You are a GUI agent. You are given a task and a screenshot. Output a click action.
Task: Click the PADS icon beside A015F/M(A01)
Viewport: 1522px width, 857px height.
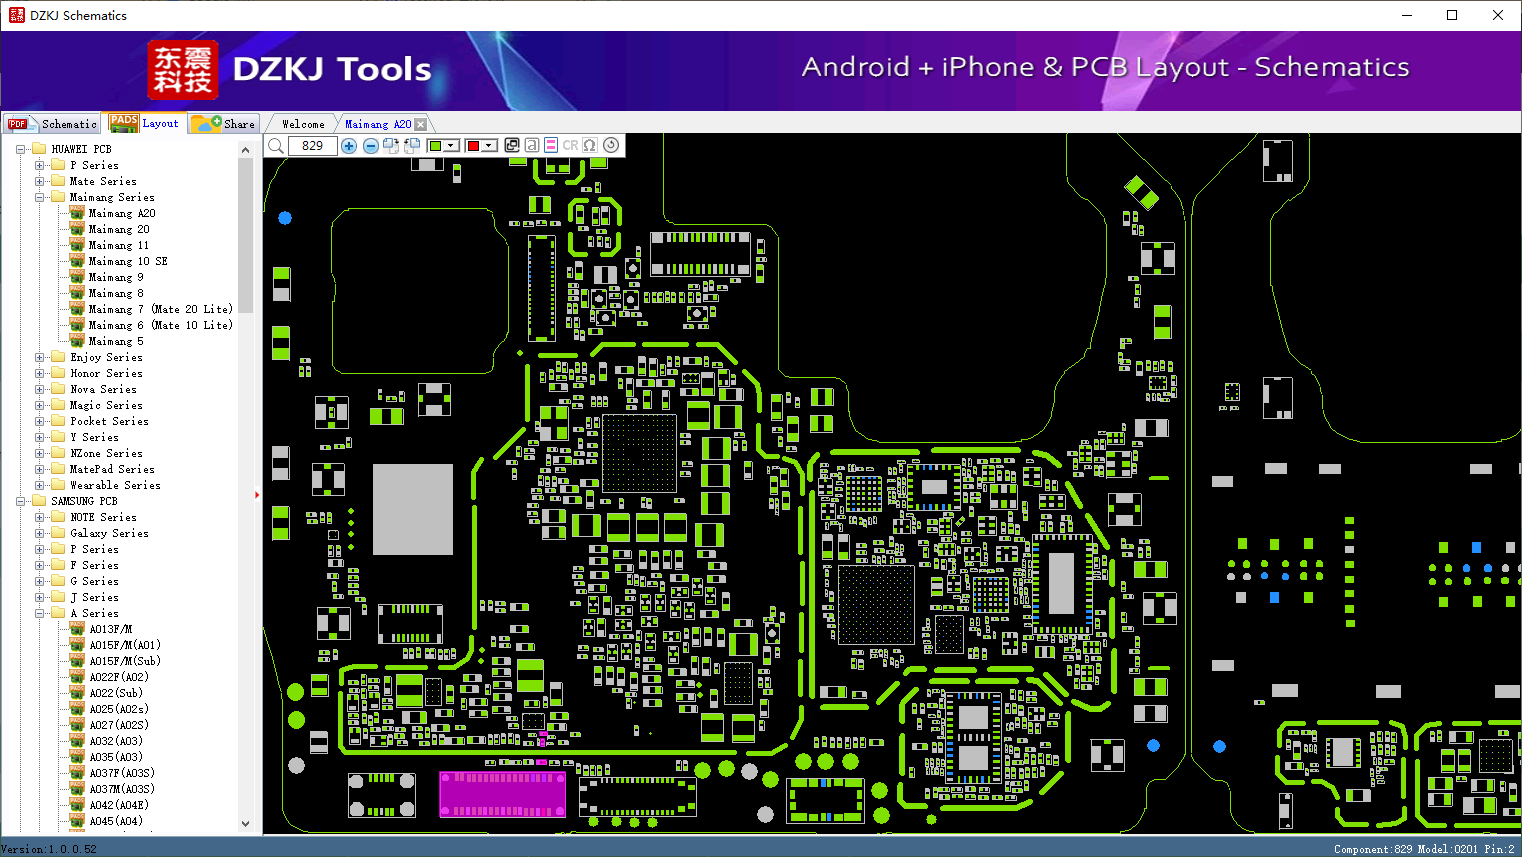coord(77,645)
